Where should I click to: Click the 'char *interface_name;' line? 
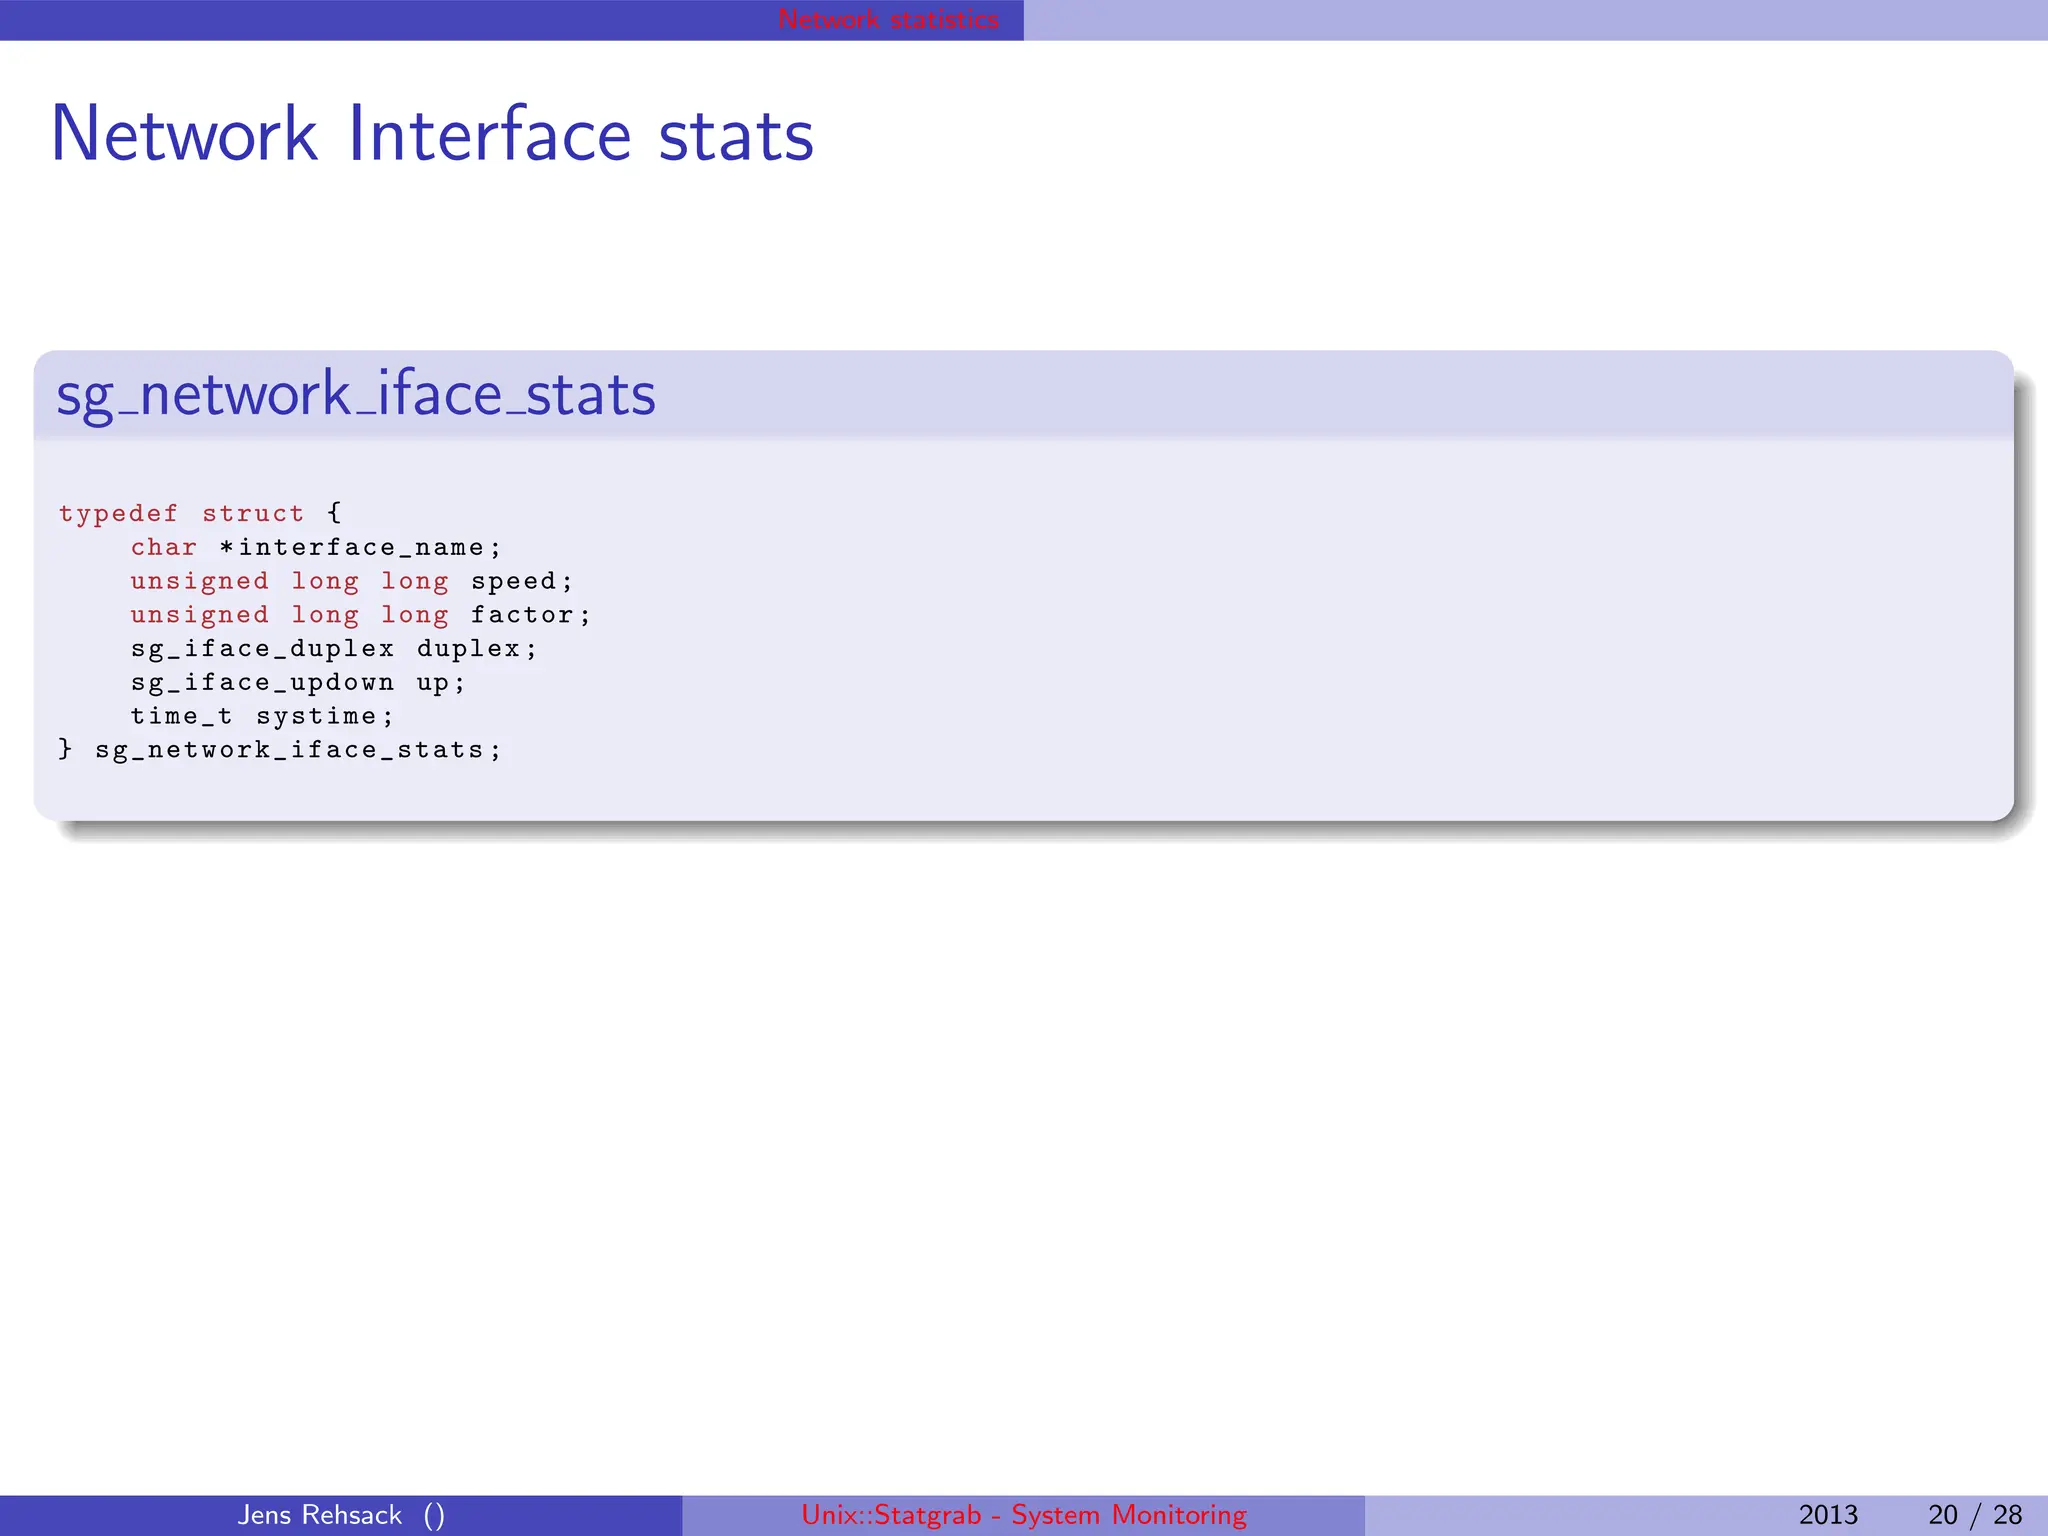[315, 547]
